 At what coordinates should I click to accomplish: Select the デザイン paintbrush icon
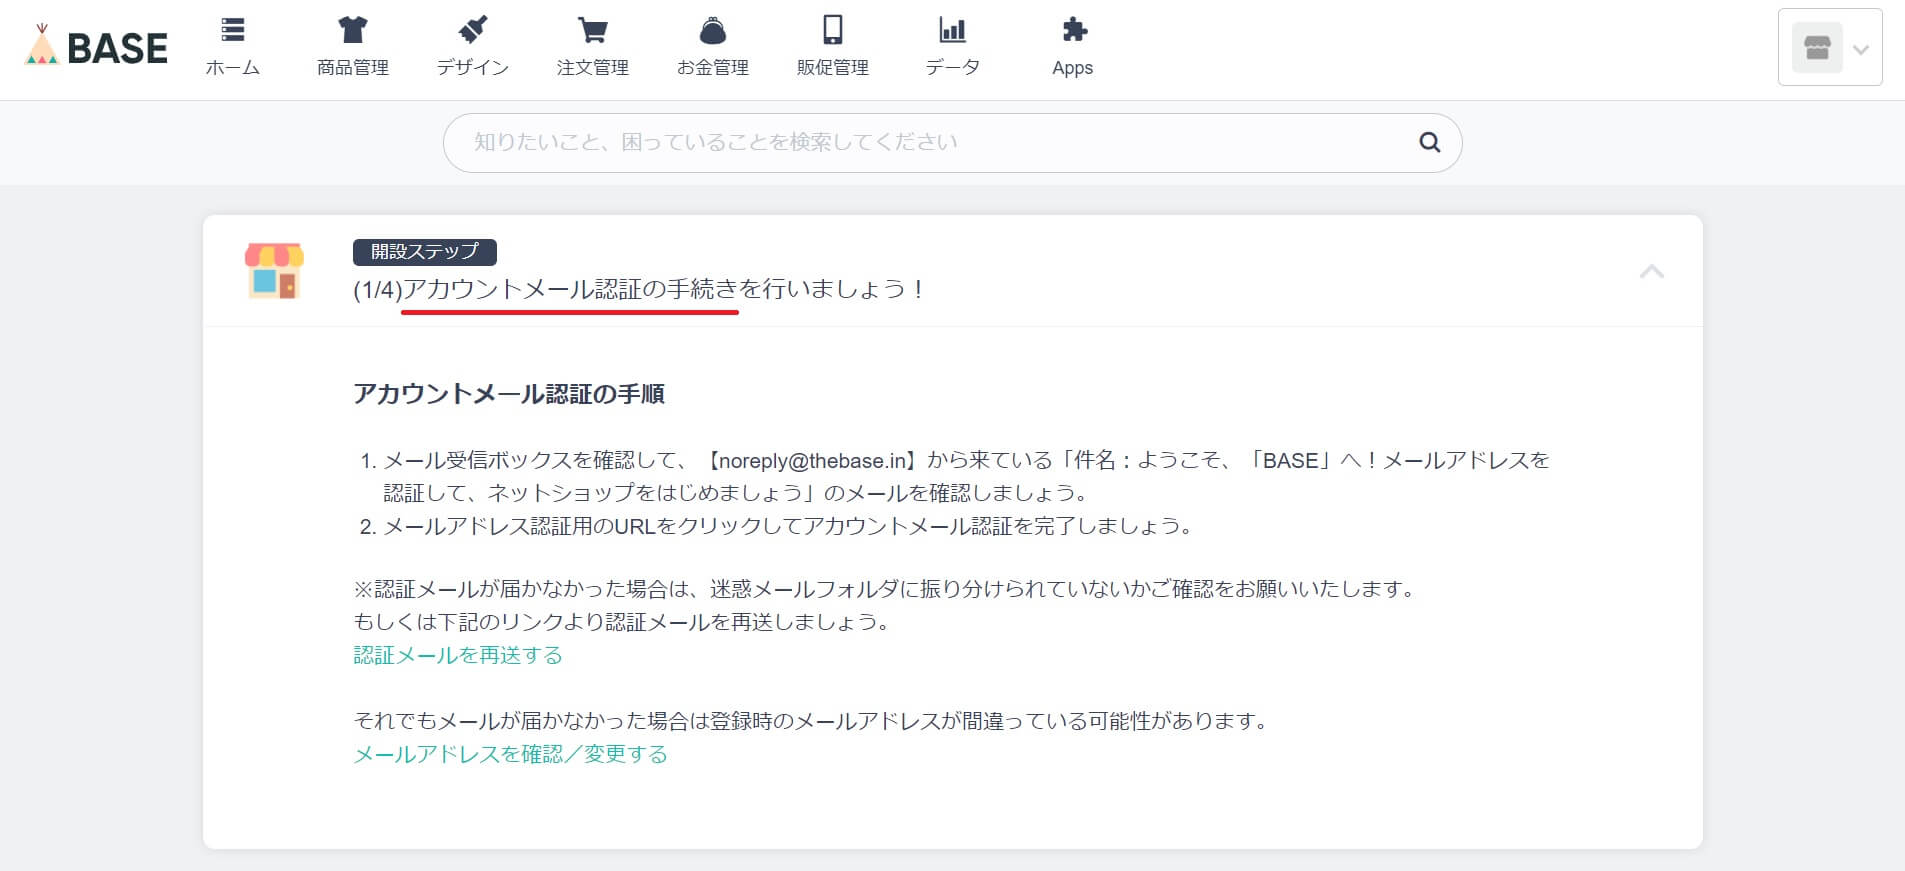coord(472,30)
